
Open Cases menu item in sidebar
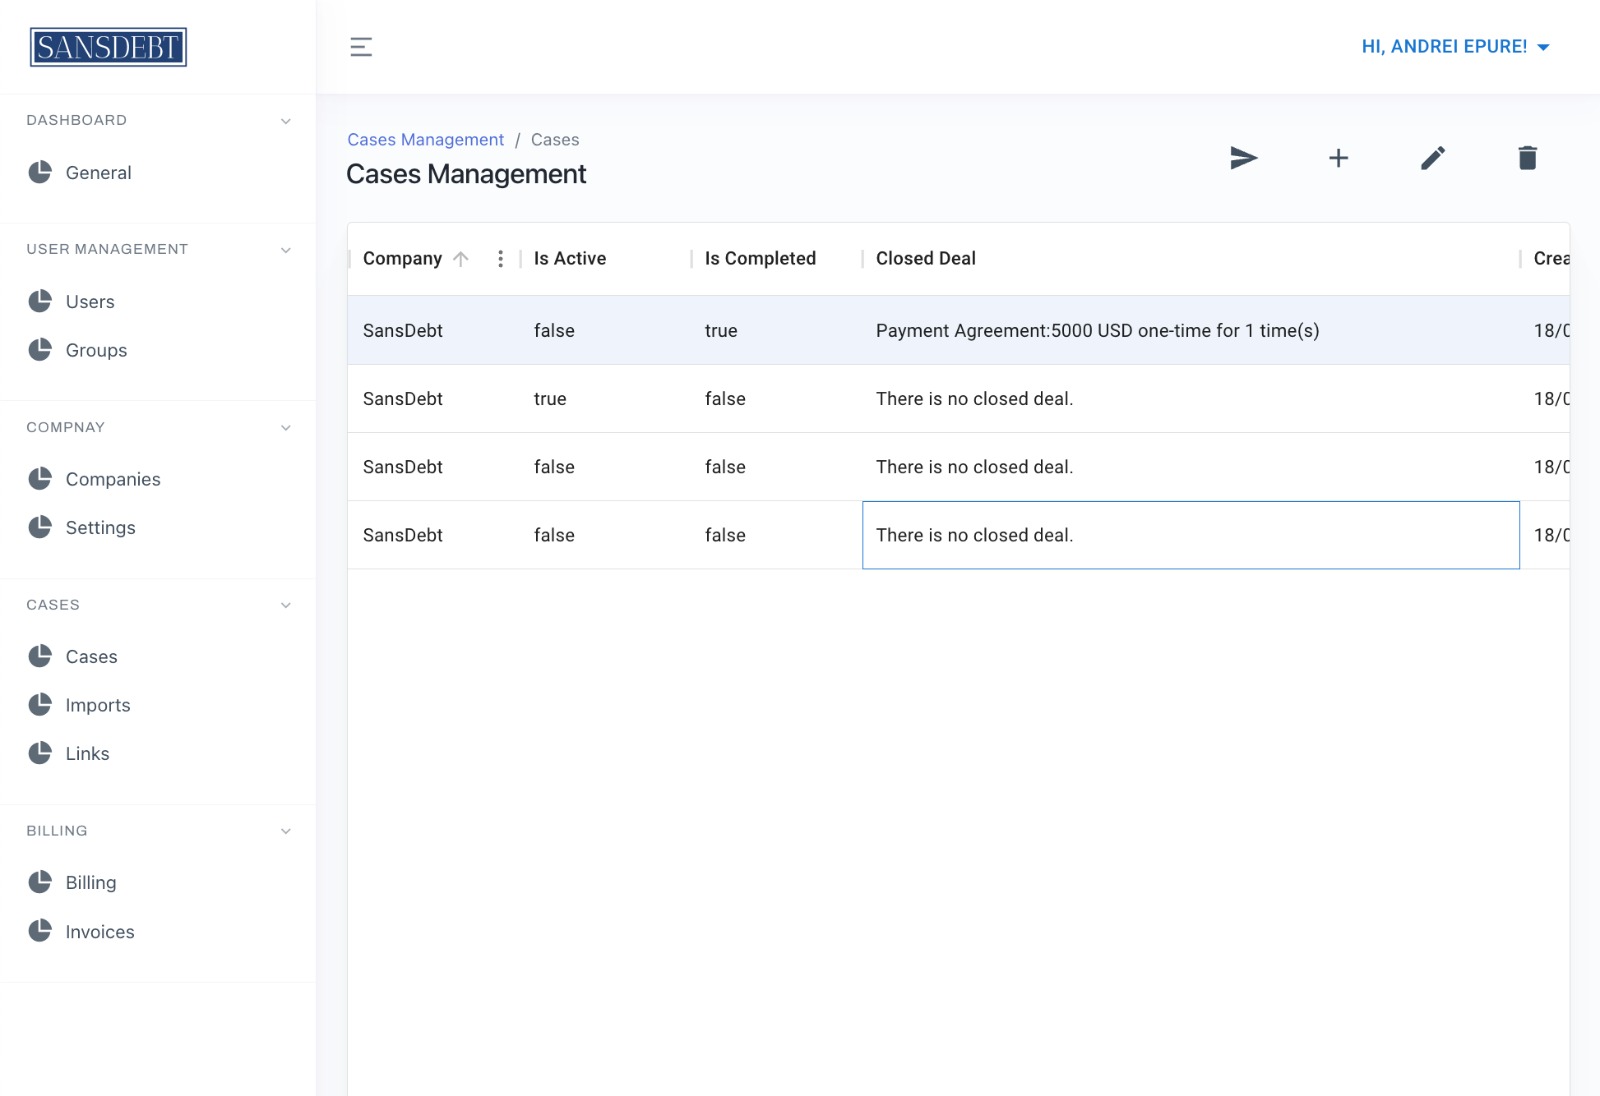click(91, 657)
